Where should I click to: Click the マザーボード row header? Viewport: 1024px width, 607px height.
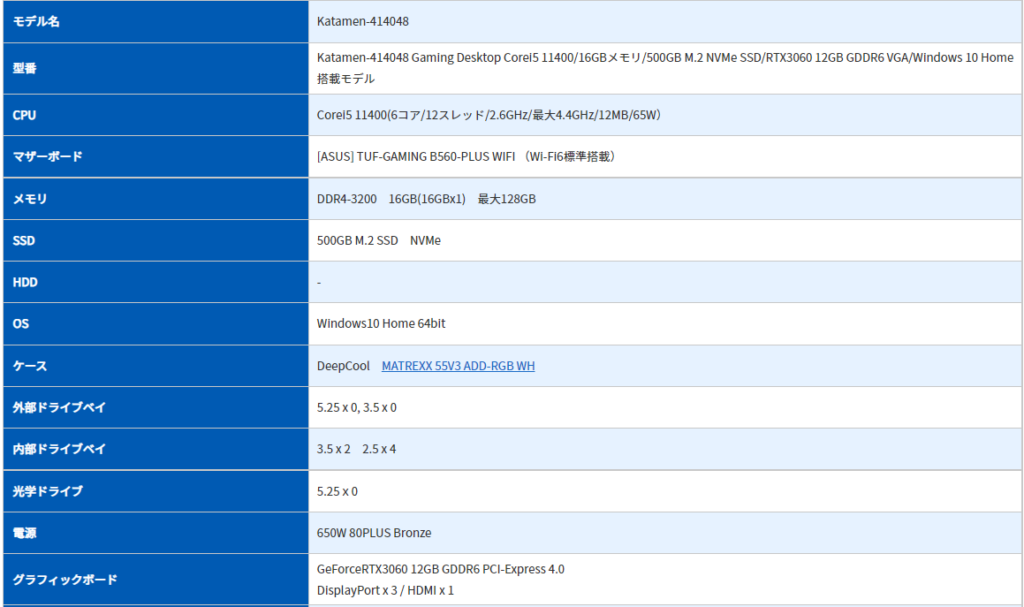tap(47, 156)
